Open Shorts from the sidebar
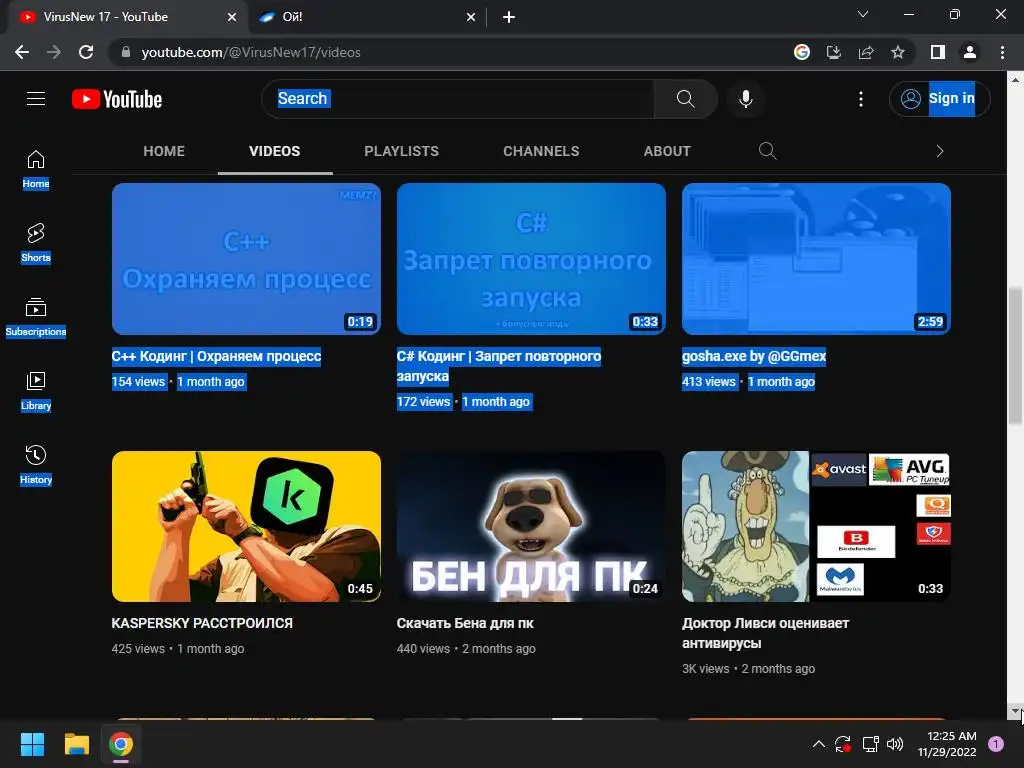The image size is (1024, 768). click(x=36, y=243)
